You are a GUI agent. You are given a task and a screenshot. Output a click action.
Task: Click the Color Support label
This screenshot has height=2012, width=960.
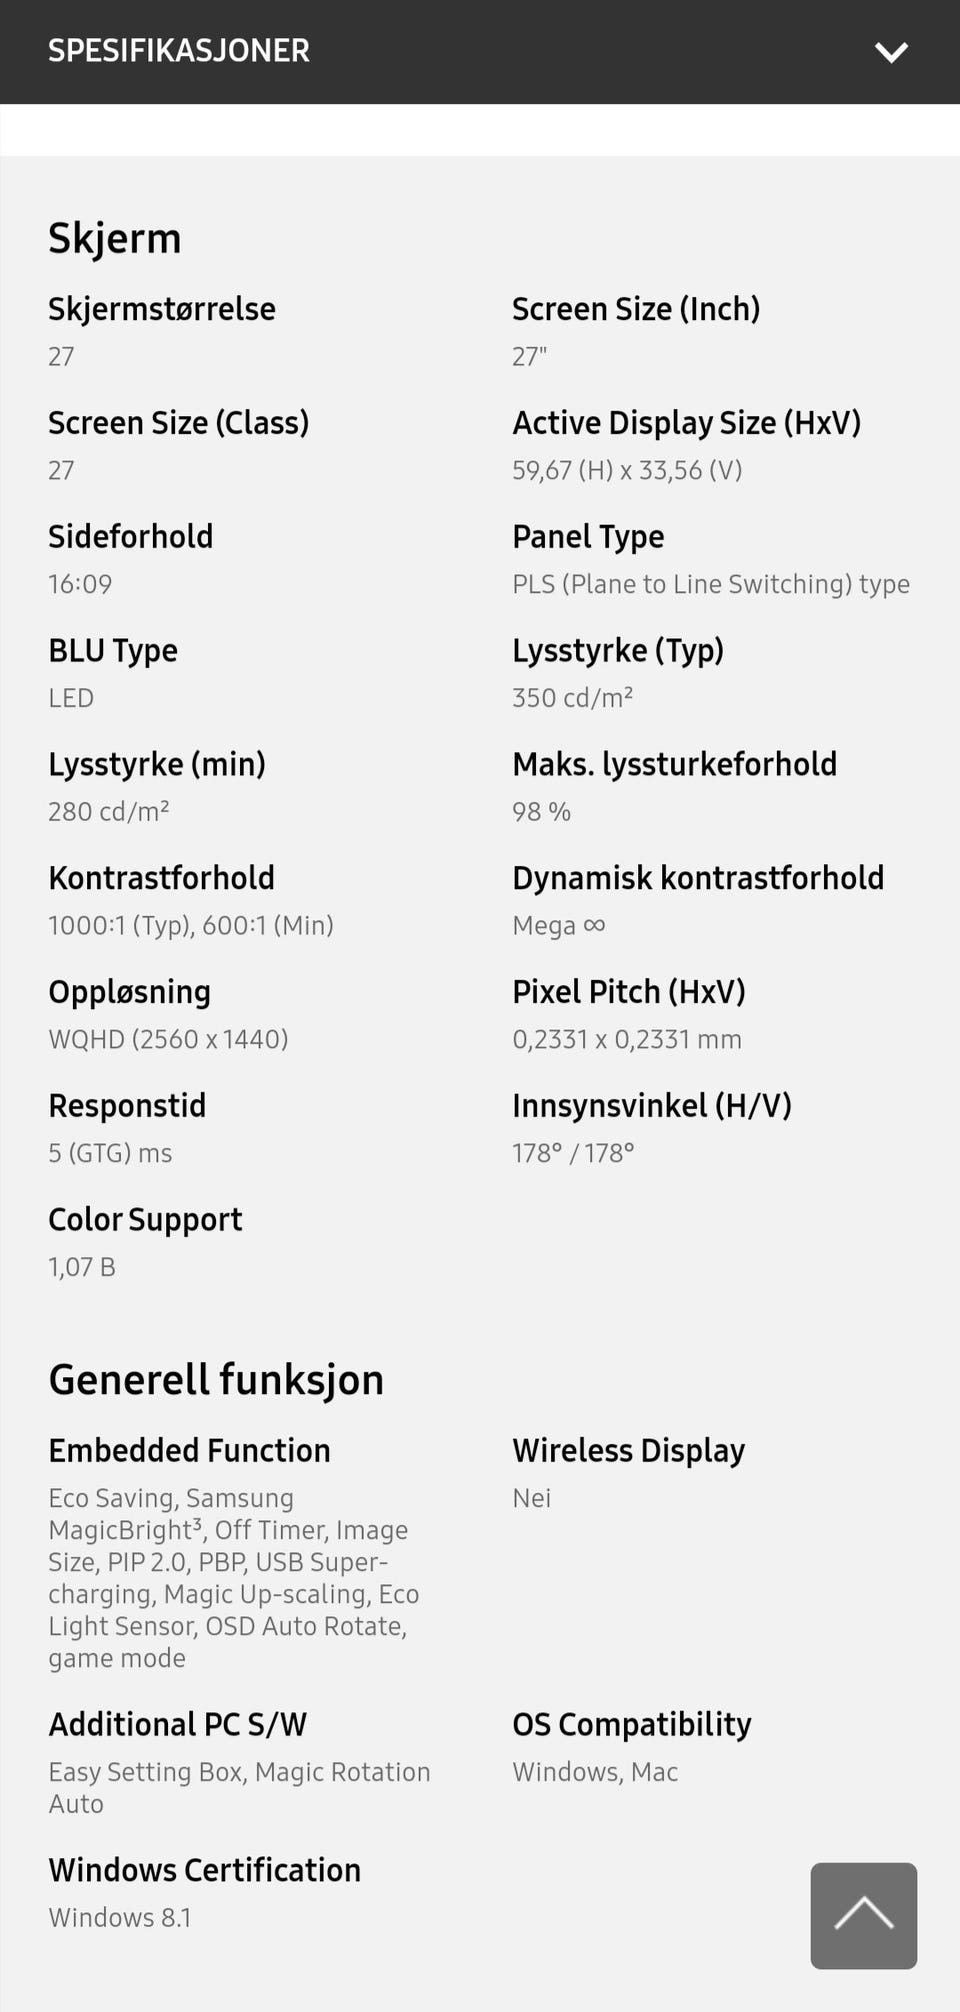[x=145, y=1220]
